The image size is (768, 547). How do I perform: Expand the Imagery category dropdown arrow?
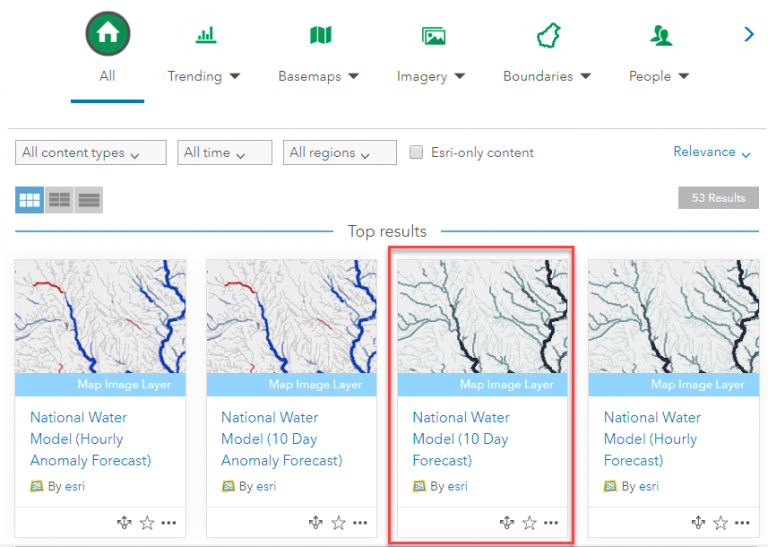click(459, 76)
